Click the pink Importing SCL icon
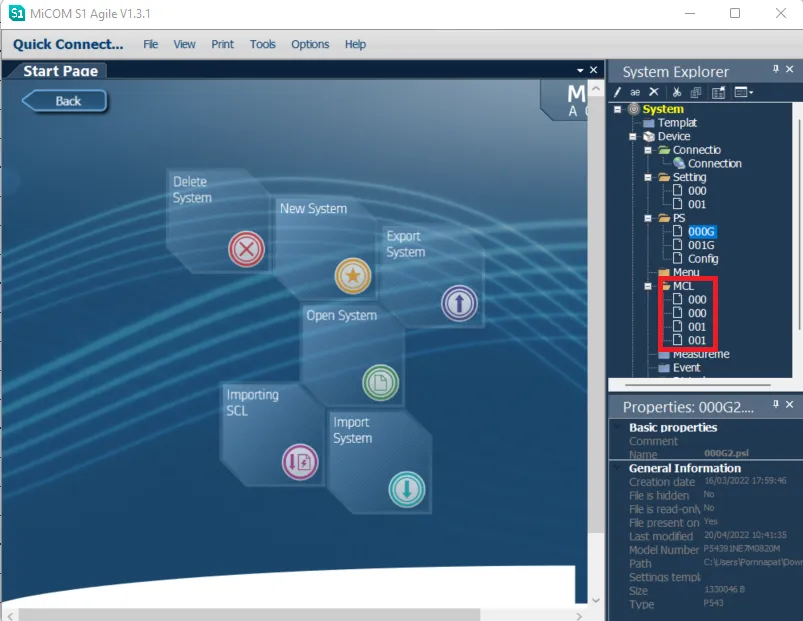This screenshot has width=803, height=621. pyautogui.click(x=300, y=462)
